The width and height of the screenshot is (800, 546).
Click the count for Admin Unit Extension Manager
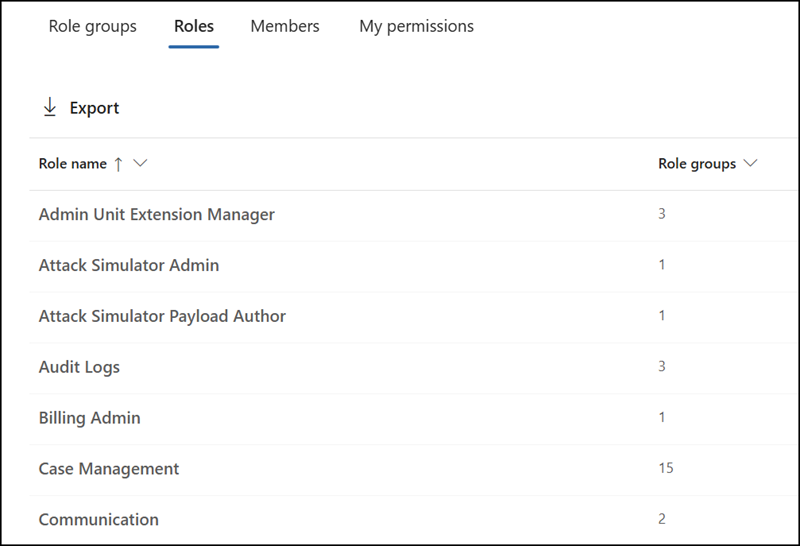pyautogui.click(x=662, y=214)
